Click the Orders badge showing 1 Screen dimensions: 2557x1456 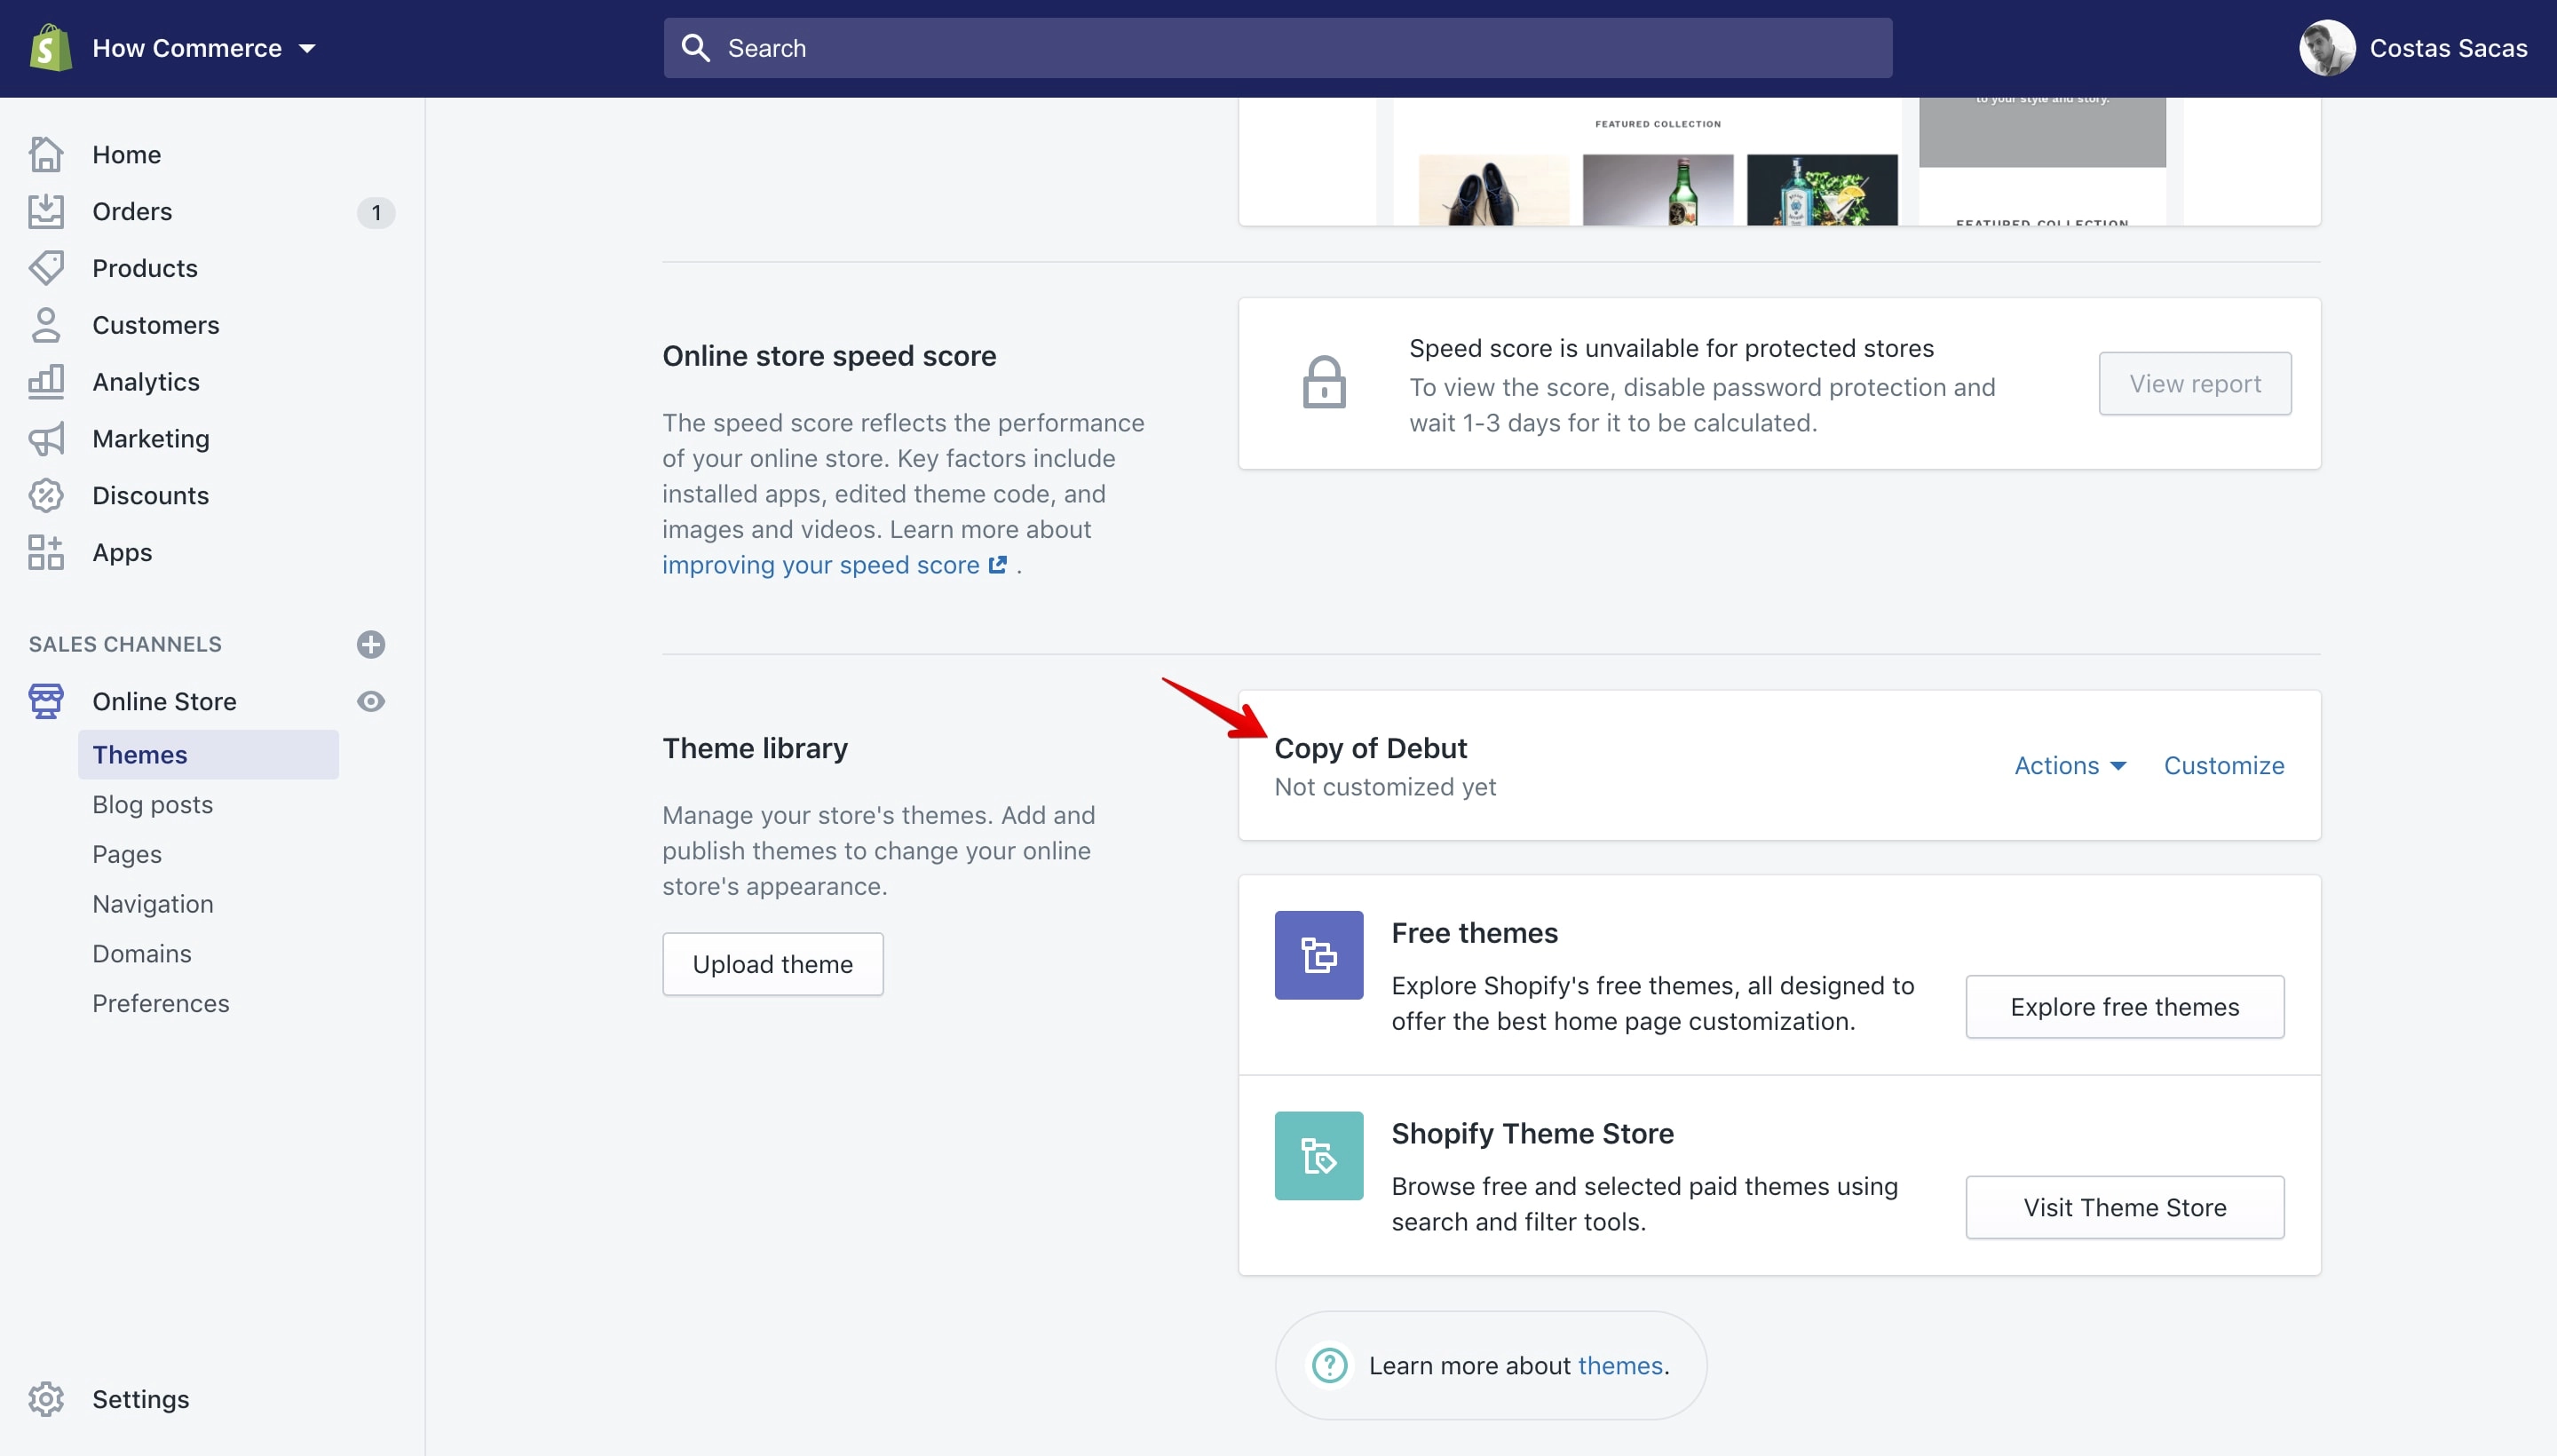click(376, 212)
